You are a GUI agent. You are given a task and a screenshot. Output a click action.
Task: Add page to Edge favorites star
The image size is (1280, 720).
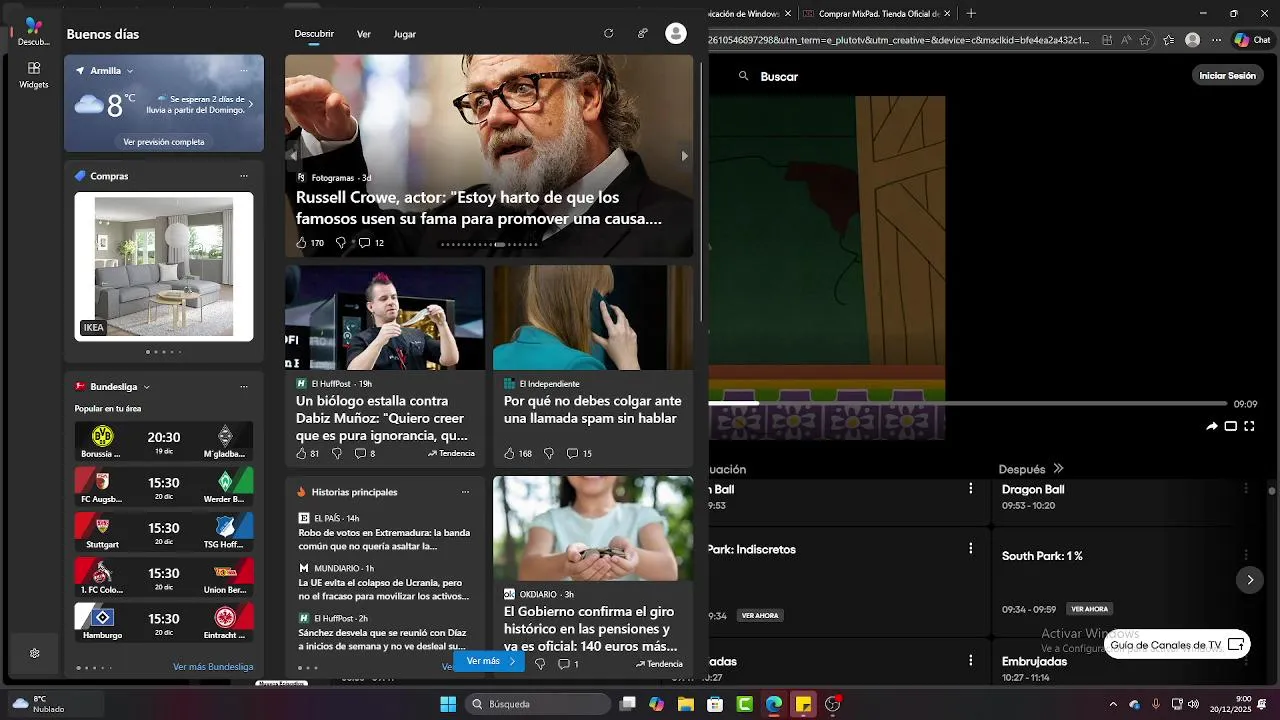1144,40
